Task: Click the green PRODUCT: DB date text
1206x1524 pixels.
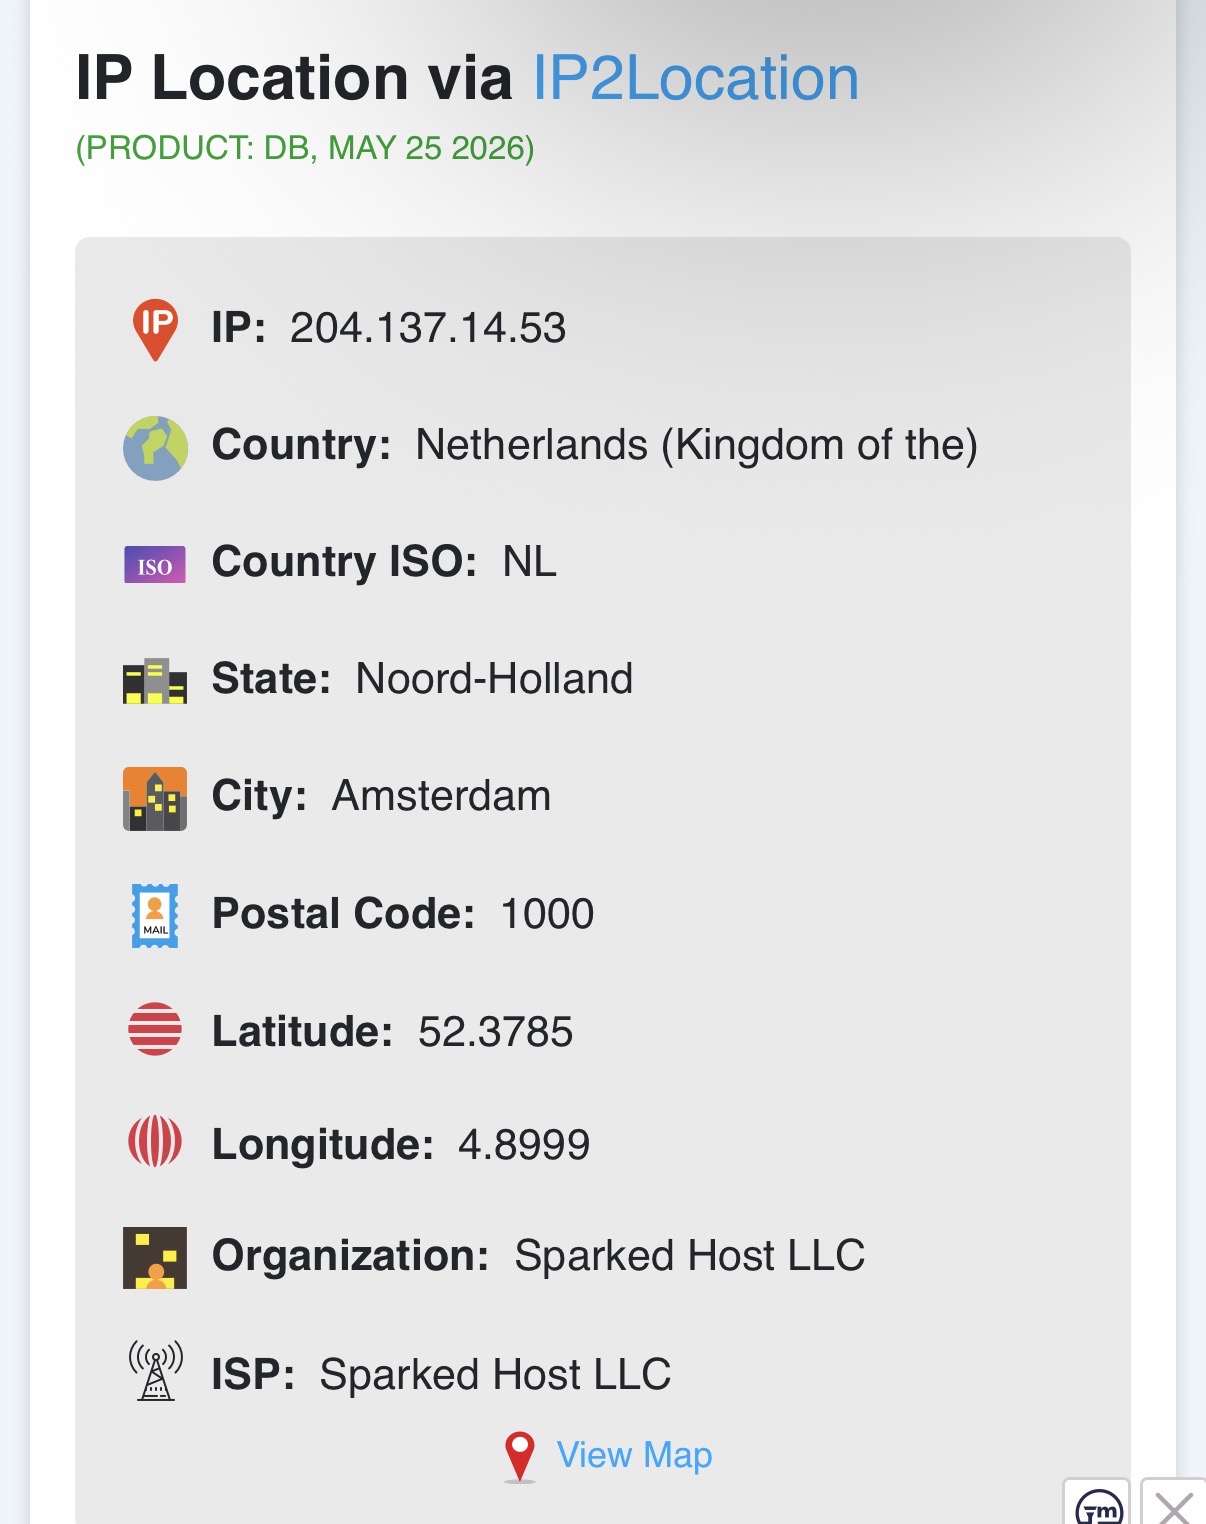Action: [x=305, y=148]
